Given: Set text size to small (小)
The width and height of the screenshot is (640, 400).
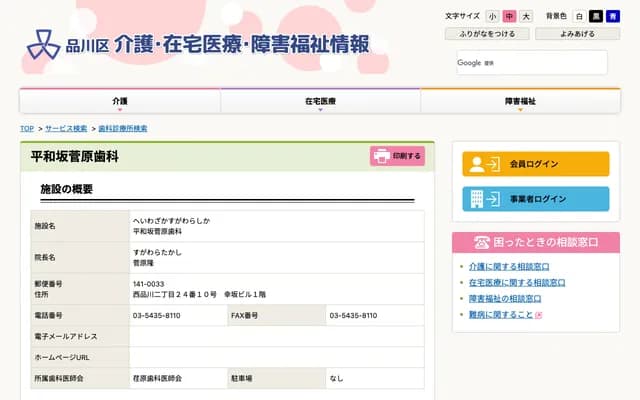Looking at the screenshot, I should [492, 17].
